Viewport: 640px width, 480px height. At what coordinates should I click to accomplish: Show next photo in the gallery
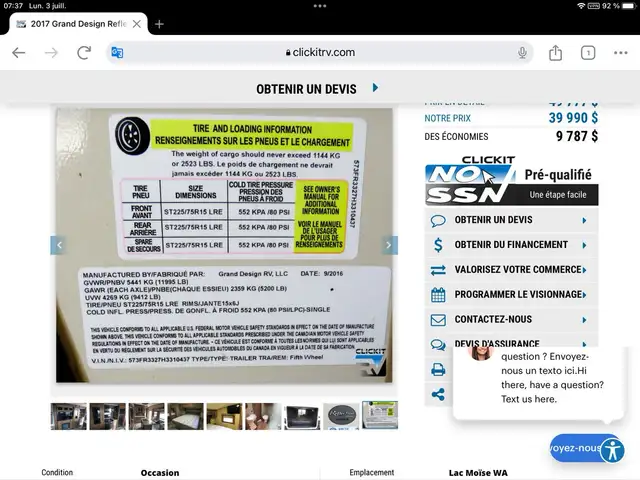(x=389, y=245)
